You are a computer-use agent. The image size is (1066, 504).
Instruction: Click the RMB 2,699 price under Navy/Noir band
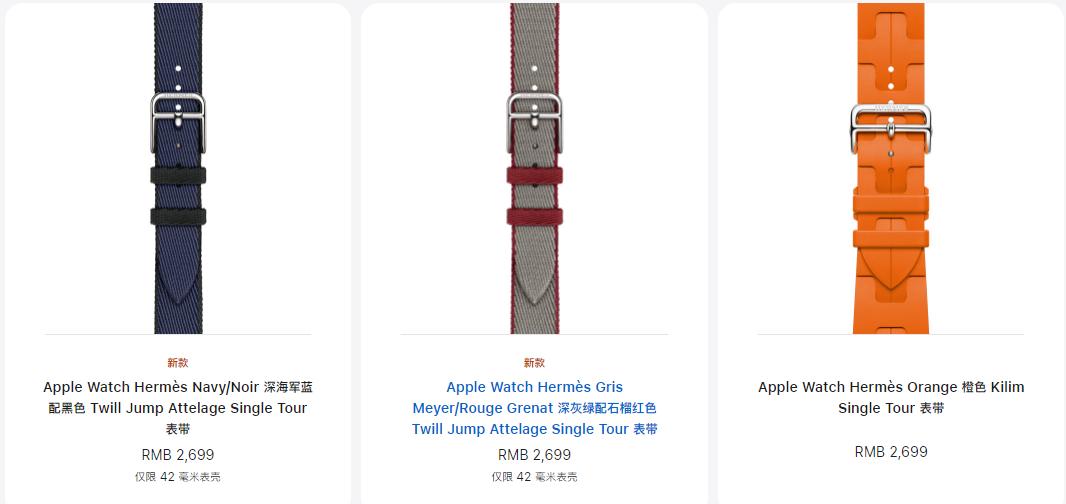point(178,455)
